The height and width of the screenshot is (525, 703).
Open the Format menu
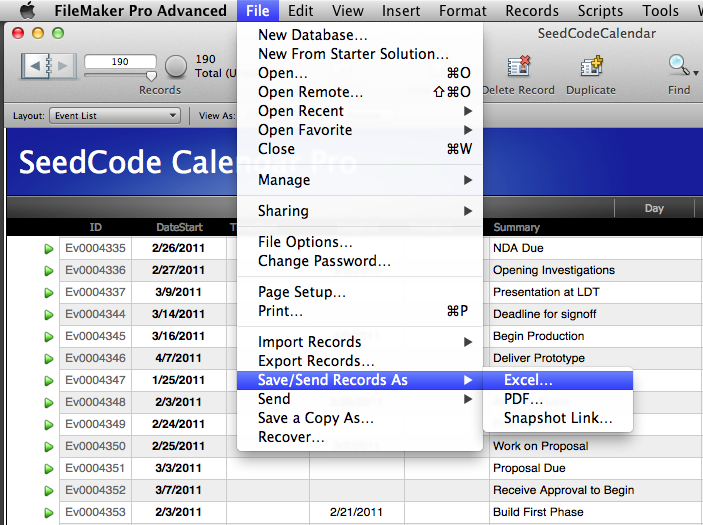(x=462, y=10)
